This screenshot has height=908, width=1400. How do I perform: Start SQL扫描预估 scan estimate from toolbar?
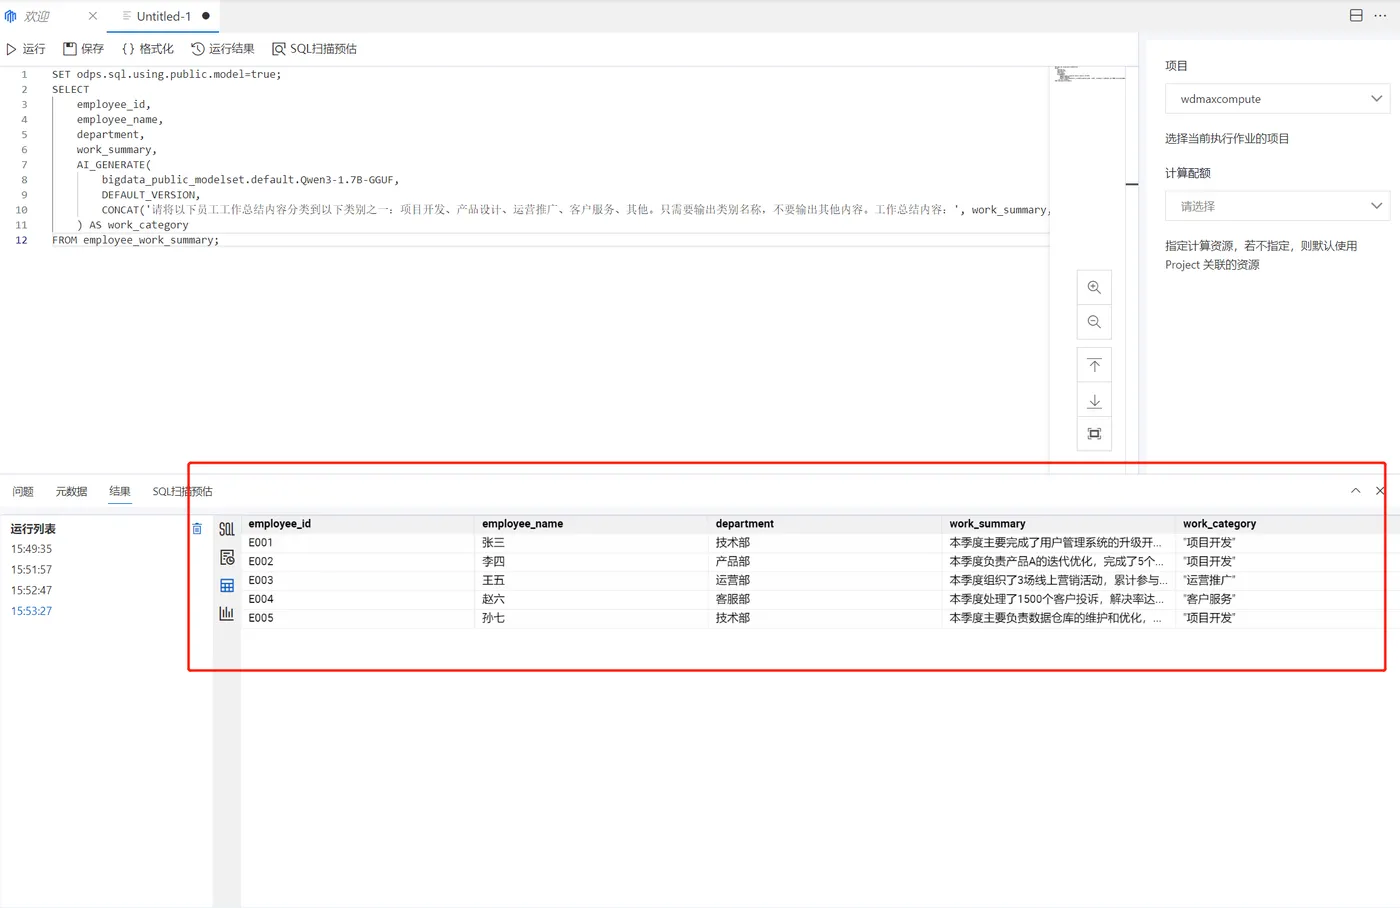pos(315,49)
